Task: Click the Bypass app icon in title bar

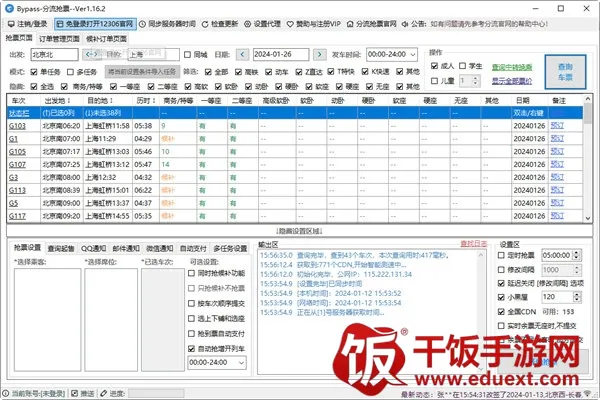Action: pyautogui.click(x=9, y=8)
